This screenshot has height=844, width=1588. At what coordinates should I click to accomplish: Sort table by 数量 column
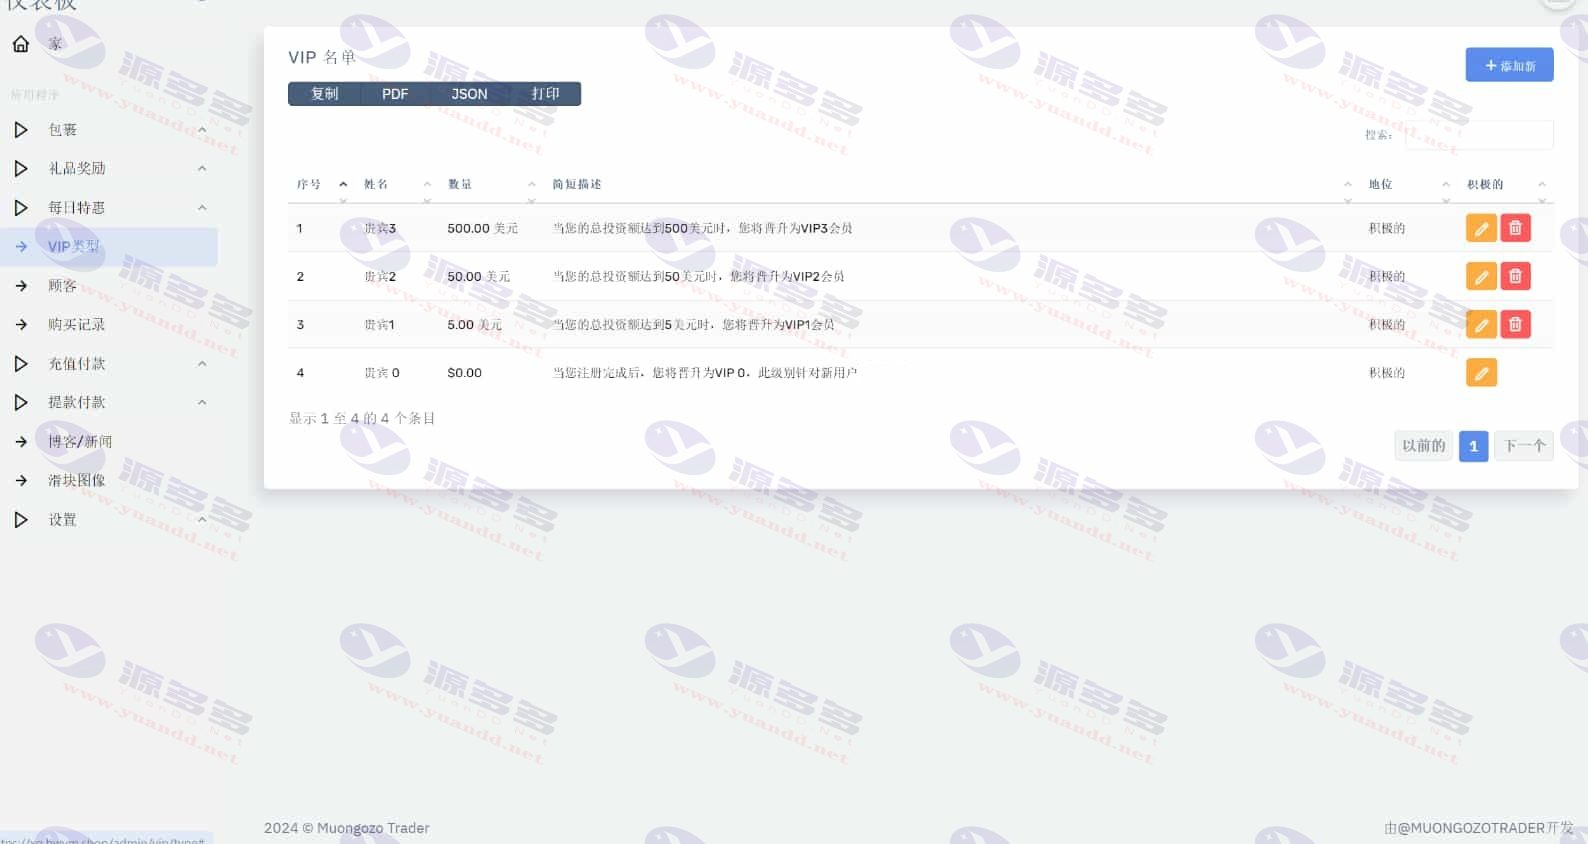[x=492, y=185]
